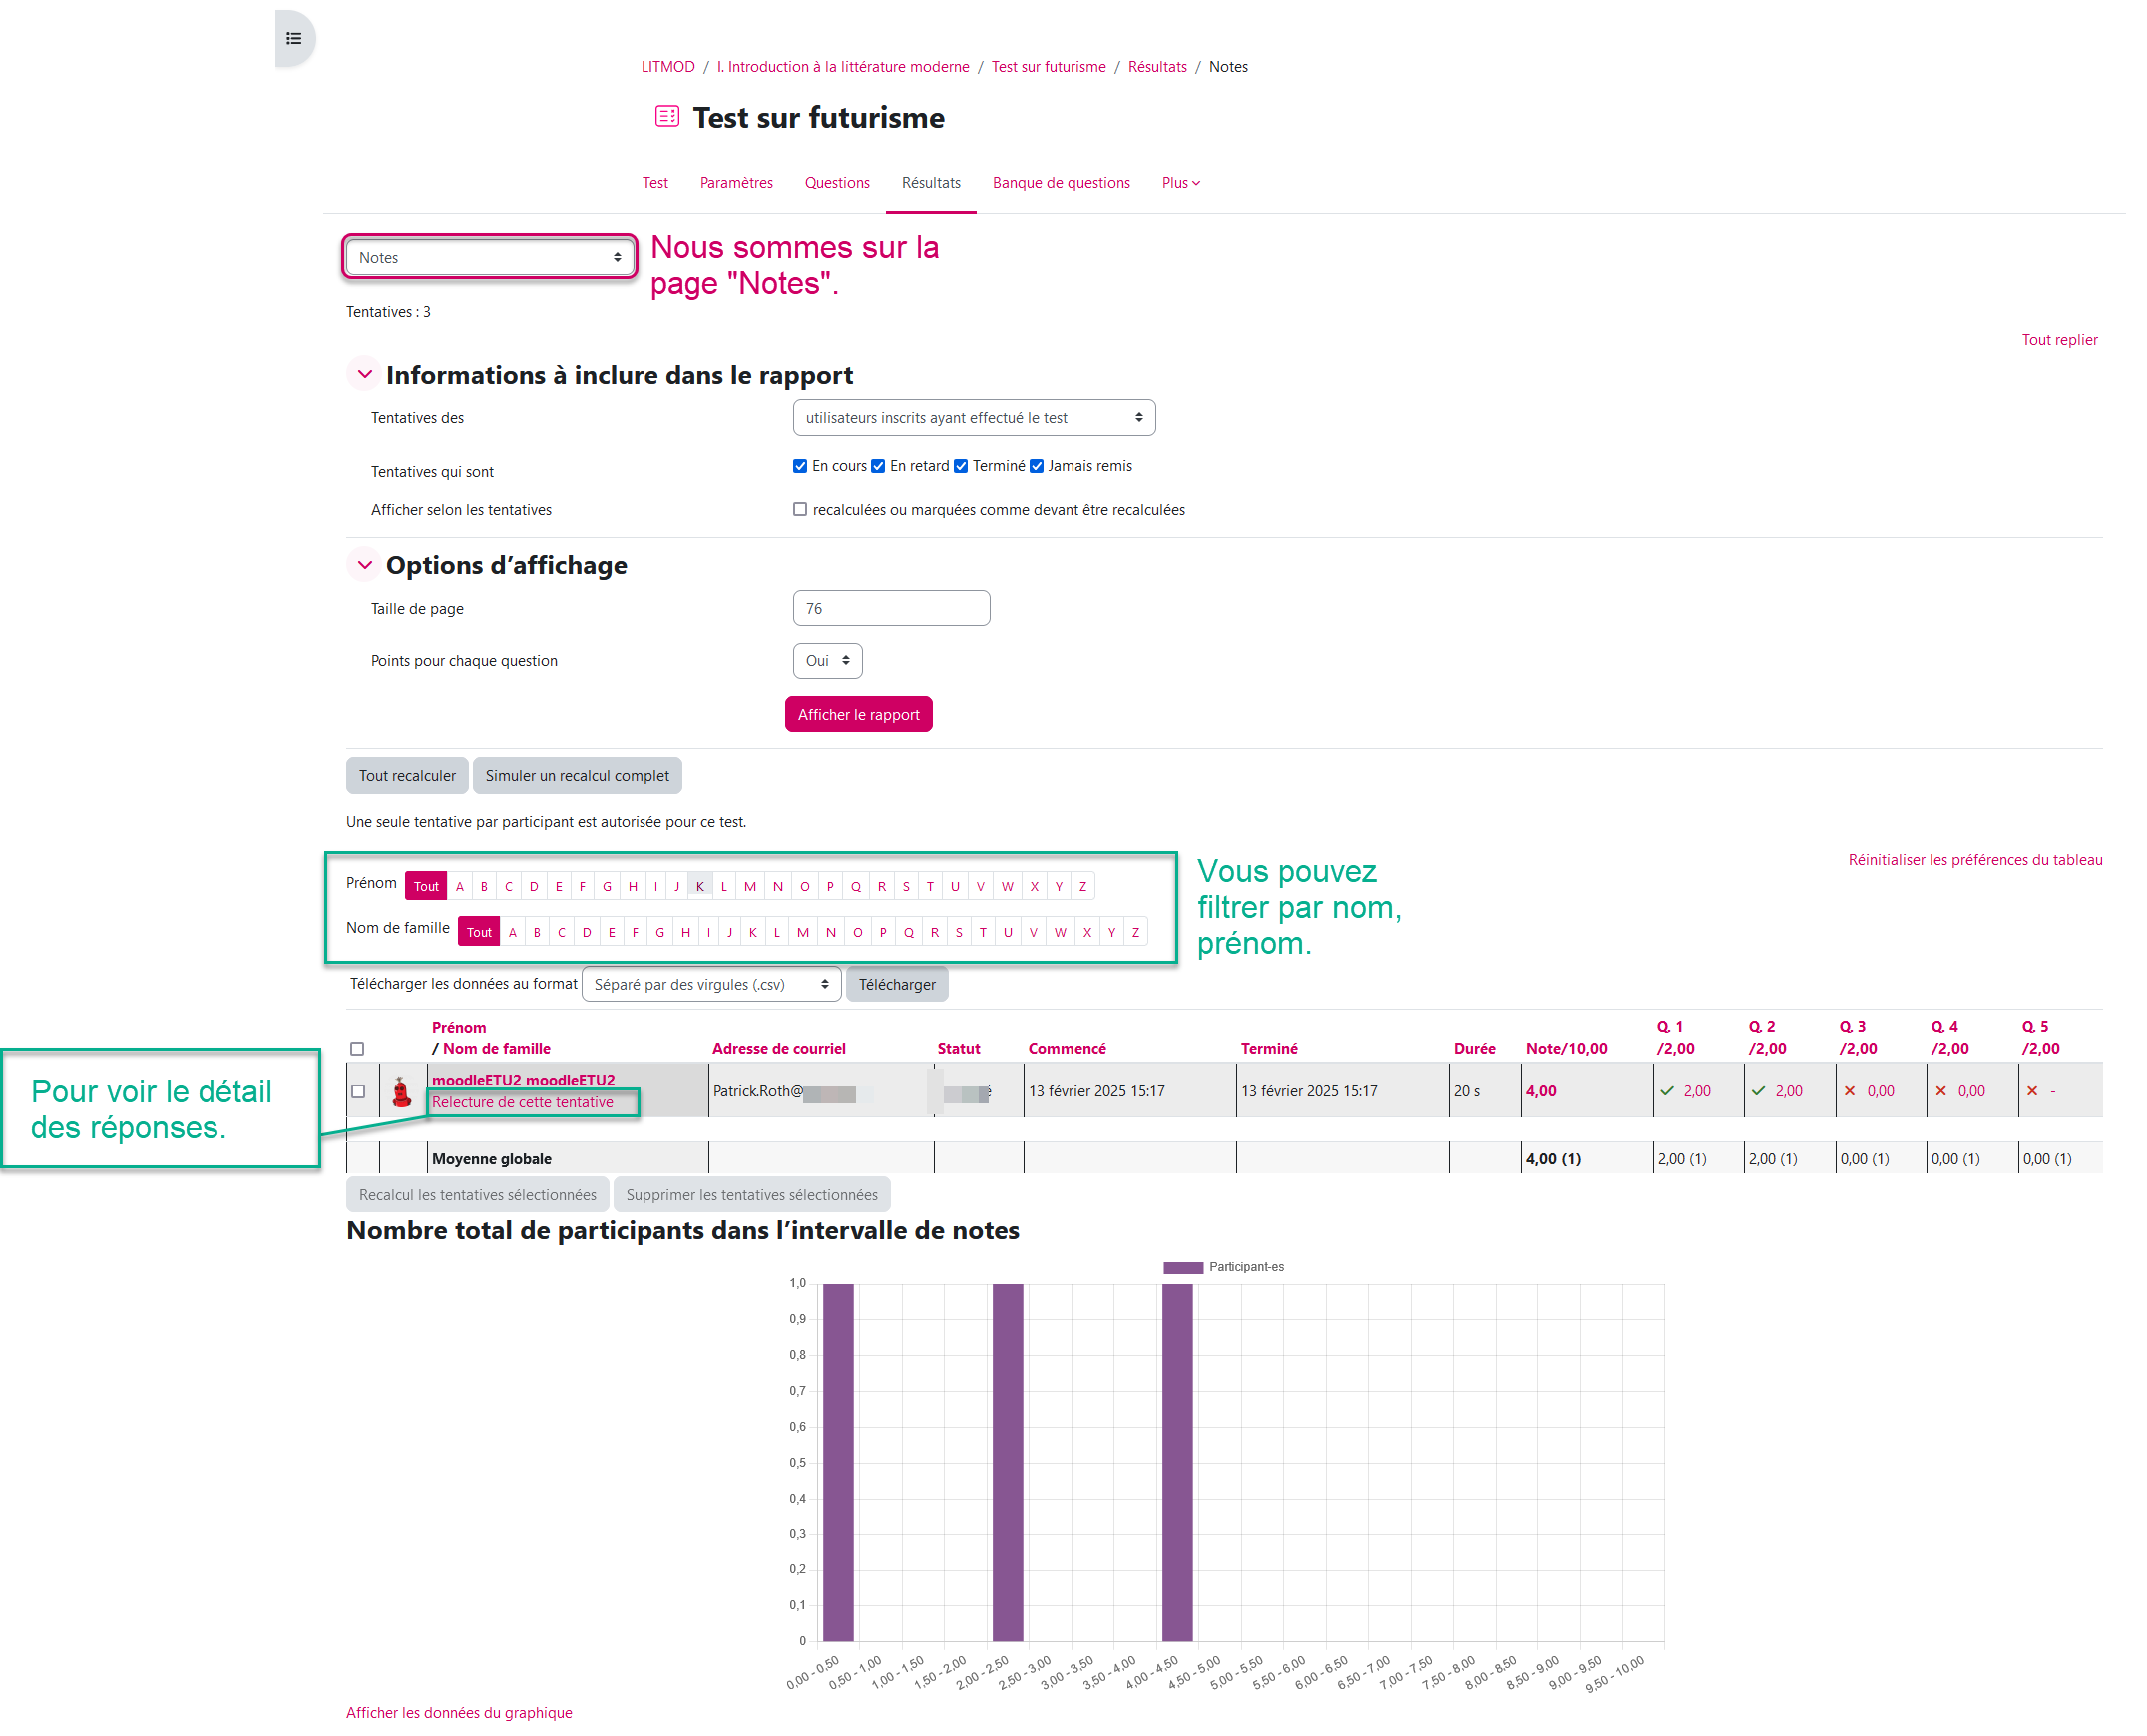Click the green checkmark in Q. 1 column
This screenshot has height=1736, width=2147.
coord(1667,1091)
